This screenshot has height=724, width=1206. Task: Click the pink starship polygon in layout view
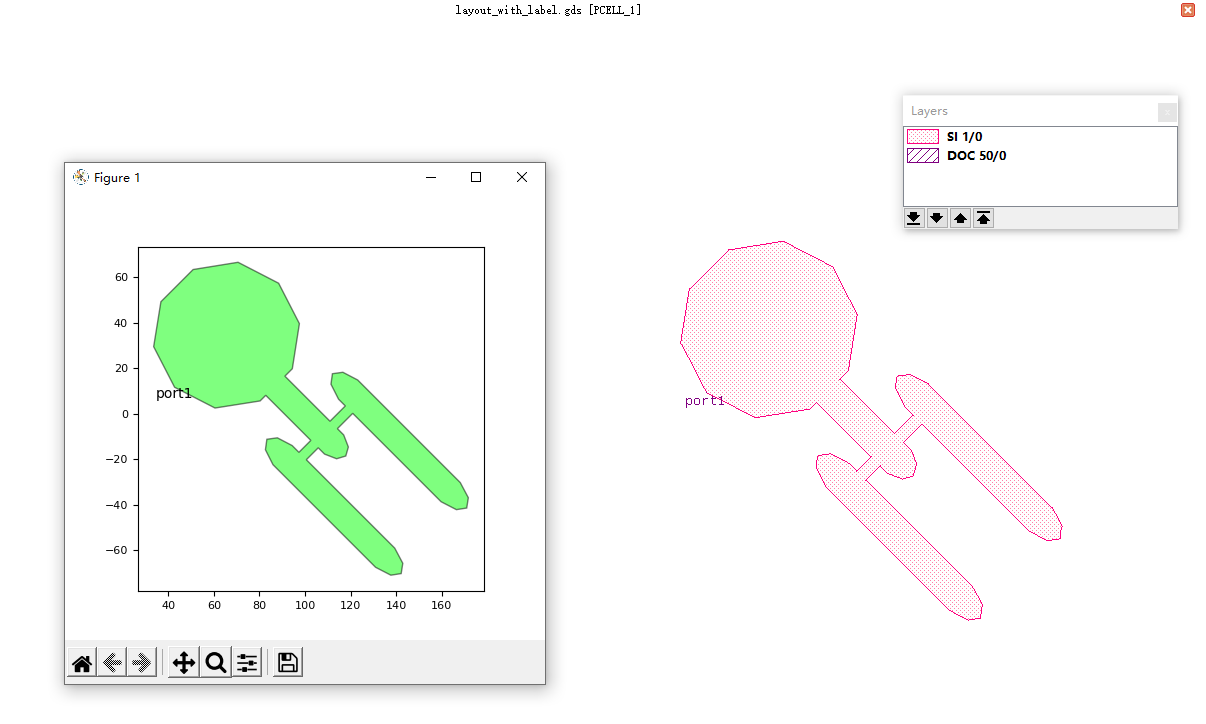(770, 330)
